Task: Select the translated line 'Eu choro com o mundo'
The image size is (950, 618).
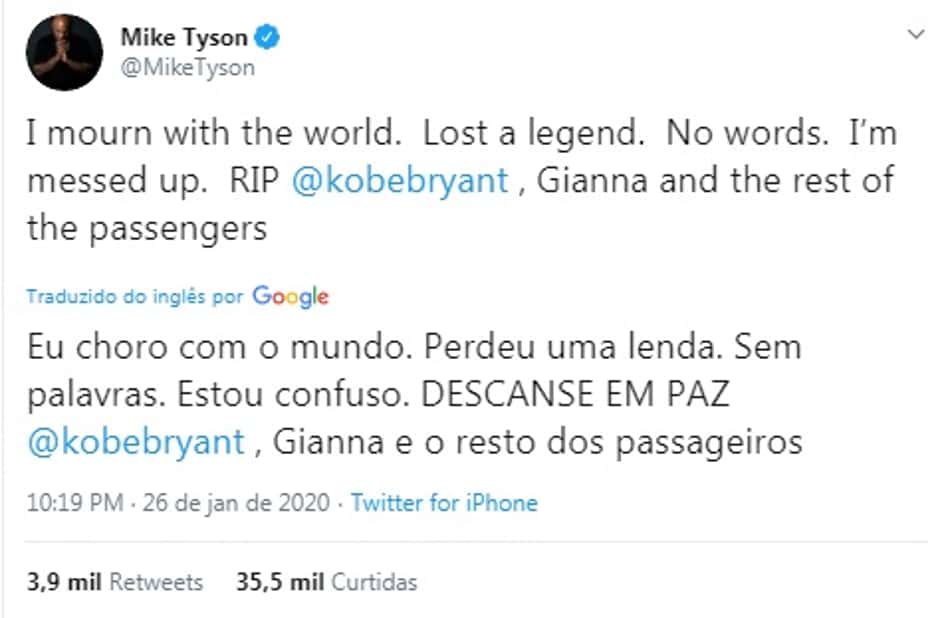Action: point(220,347)
